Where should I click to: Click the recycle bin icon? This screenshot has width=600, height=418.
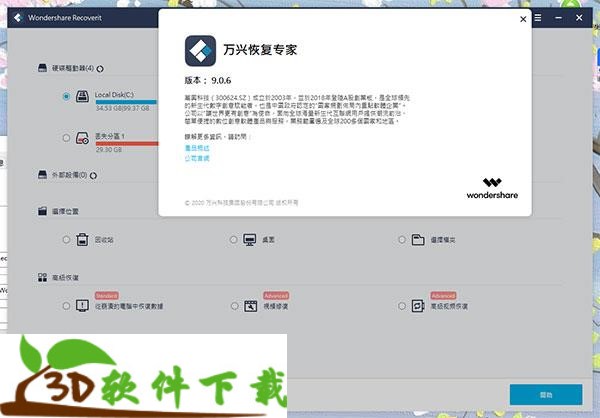pos(82,240)
